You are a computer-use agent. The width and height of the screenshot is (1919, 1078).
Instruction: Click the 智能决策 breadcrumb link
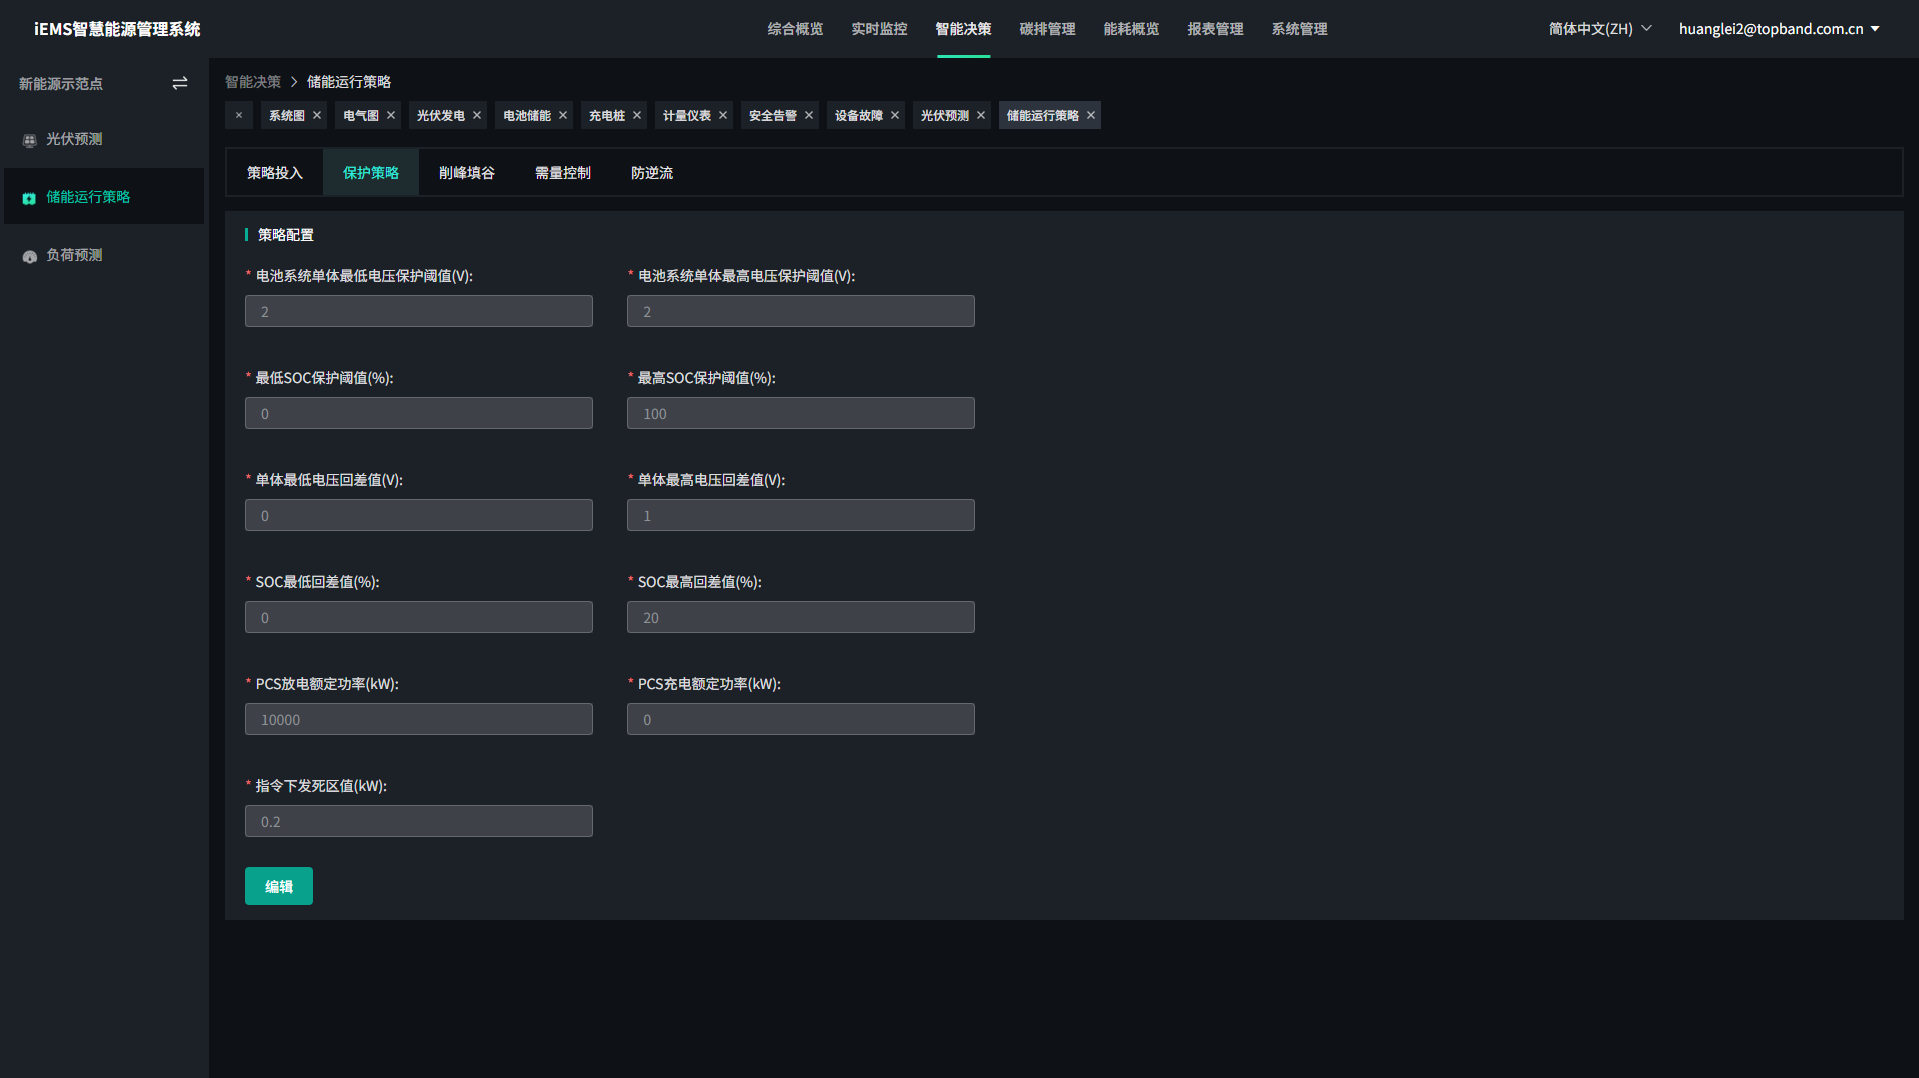(253, 82)
